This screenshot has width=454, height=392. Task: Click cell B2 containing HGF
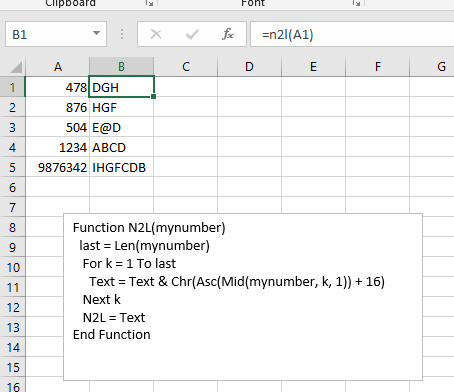[121, 107]
